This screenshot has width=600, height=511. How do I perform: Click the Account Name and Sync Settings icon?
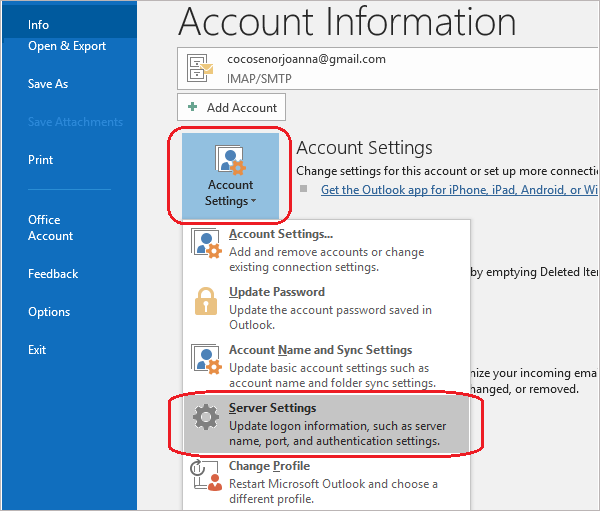(206, 359)
